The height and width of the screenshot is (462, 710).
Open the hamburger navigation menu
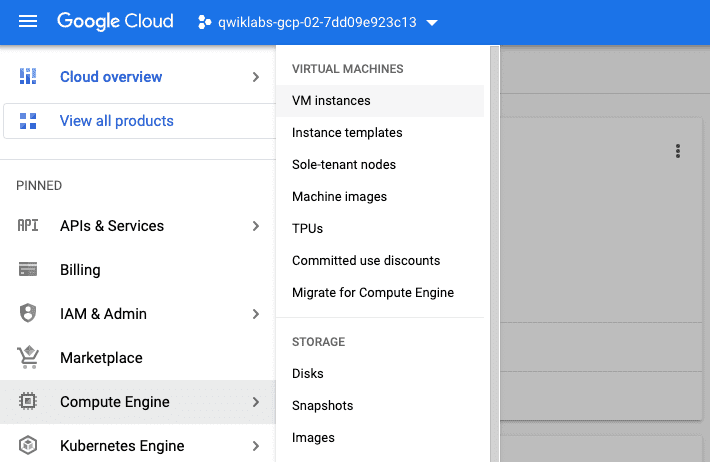[28, 22]
